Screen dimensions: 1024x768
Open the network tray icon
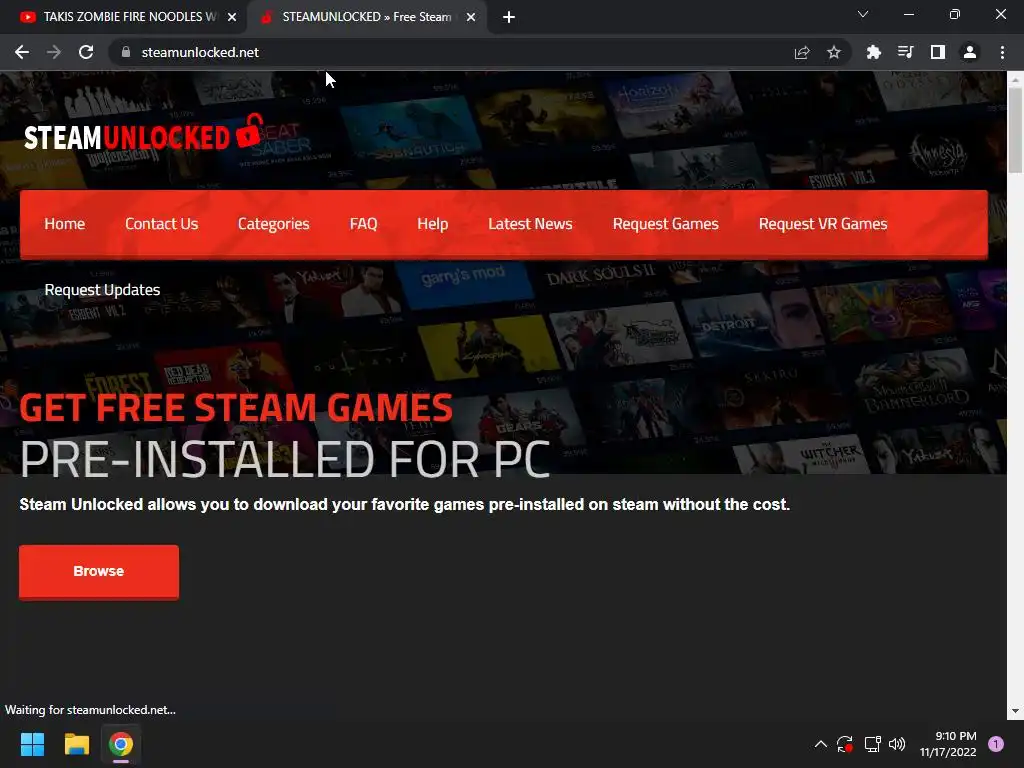coord(872,744)
